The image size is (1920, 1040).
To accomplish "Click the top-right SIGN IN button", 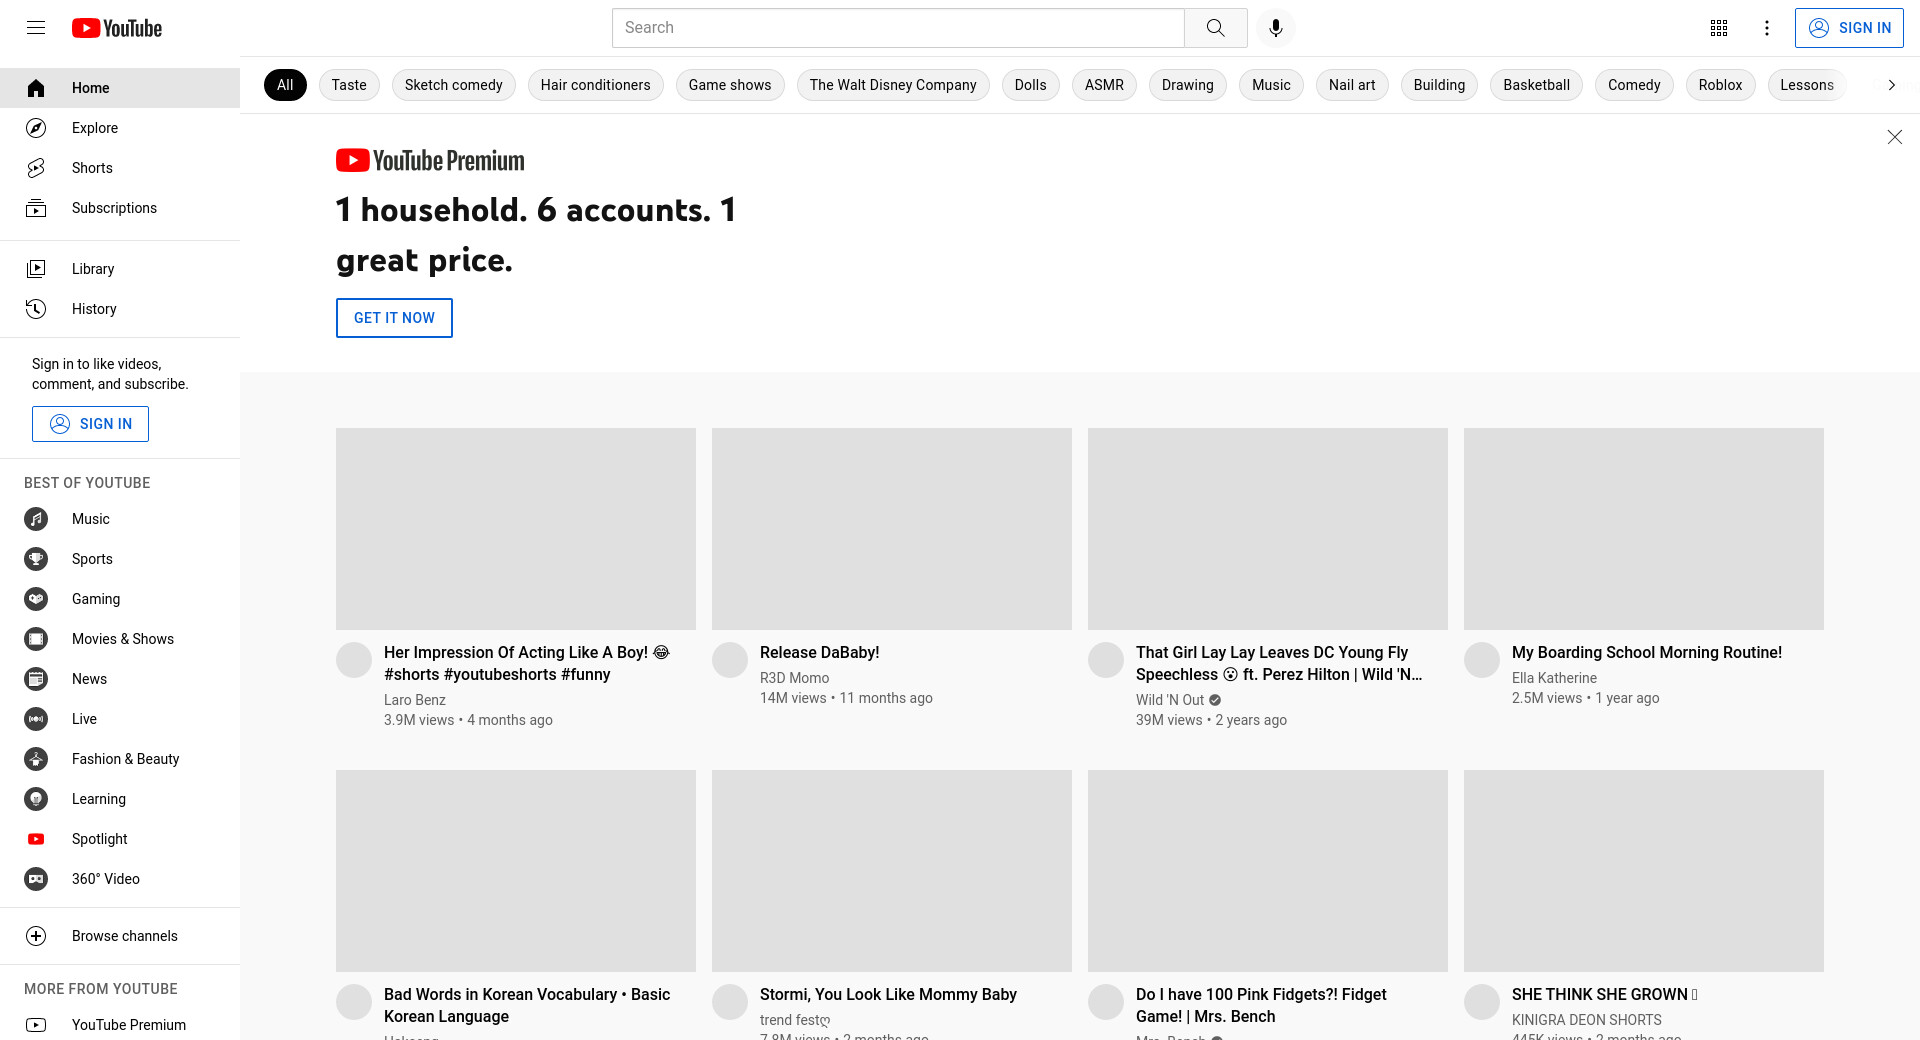I will click(x=1849, y=28).
